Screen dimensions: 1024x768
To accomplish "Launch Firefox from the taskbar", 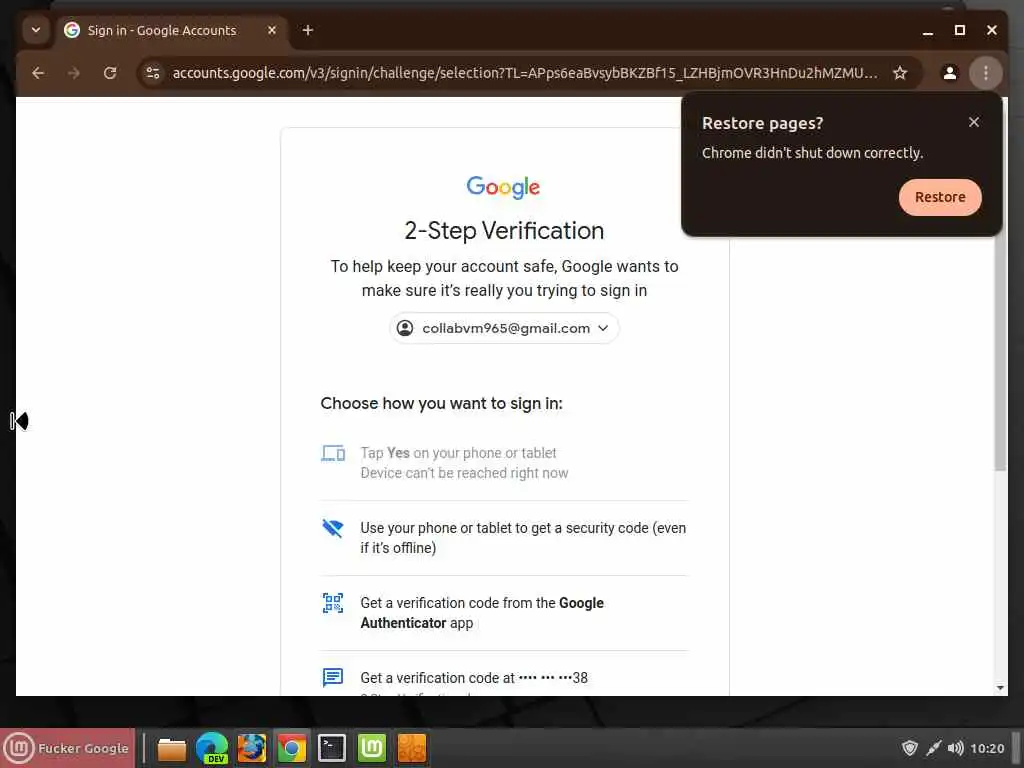I will point(251,748).
